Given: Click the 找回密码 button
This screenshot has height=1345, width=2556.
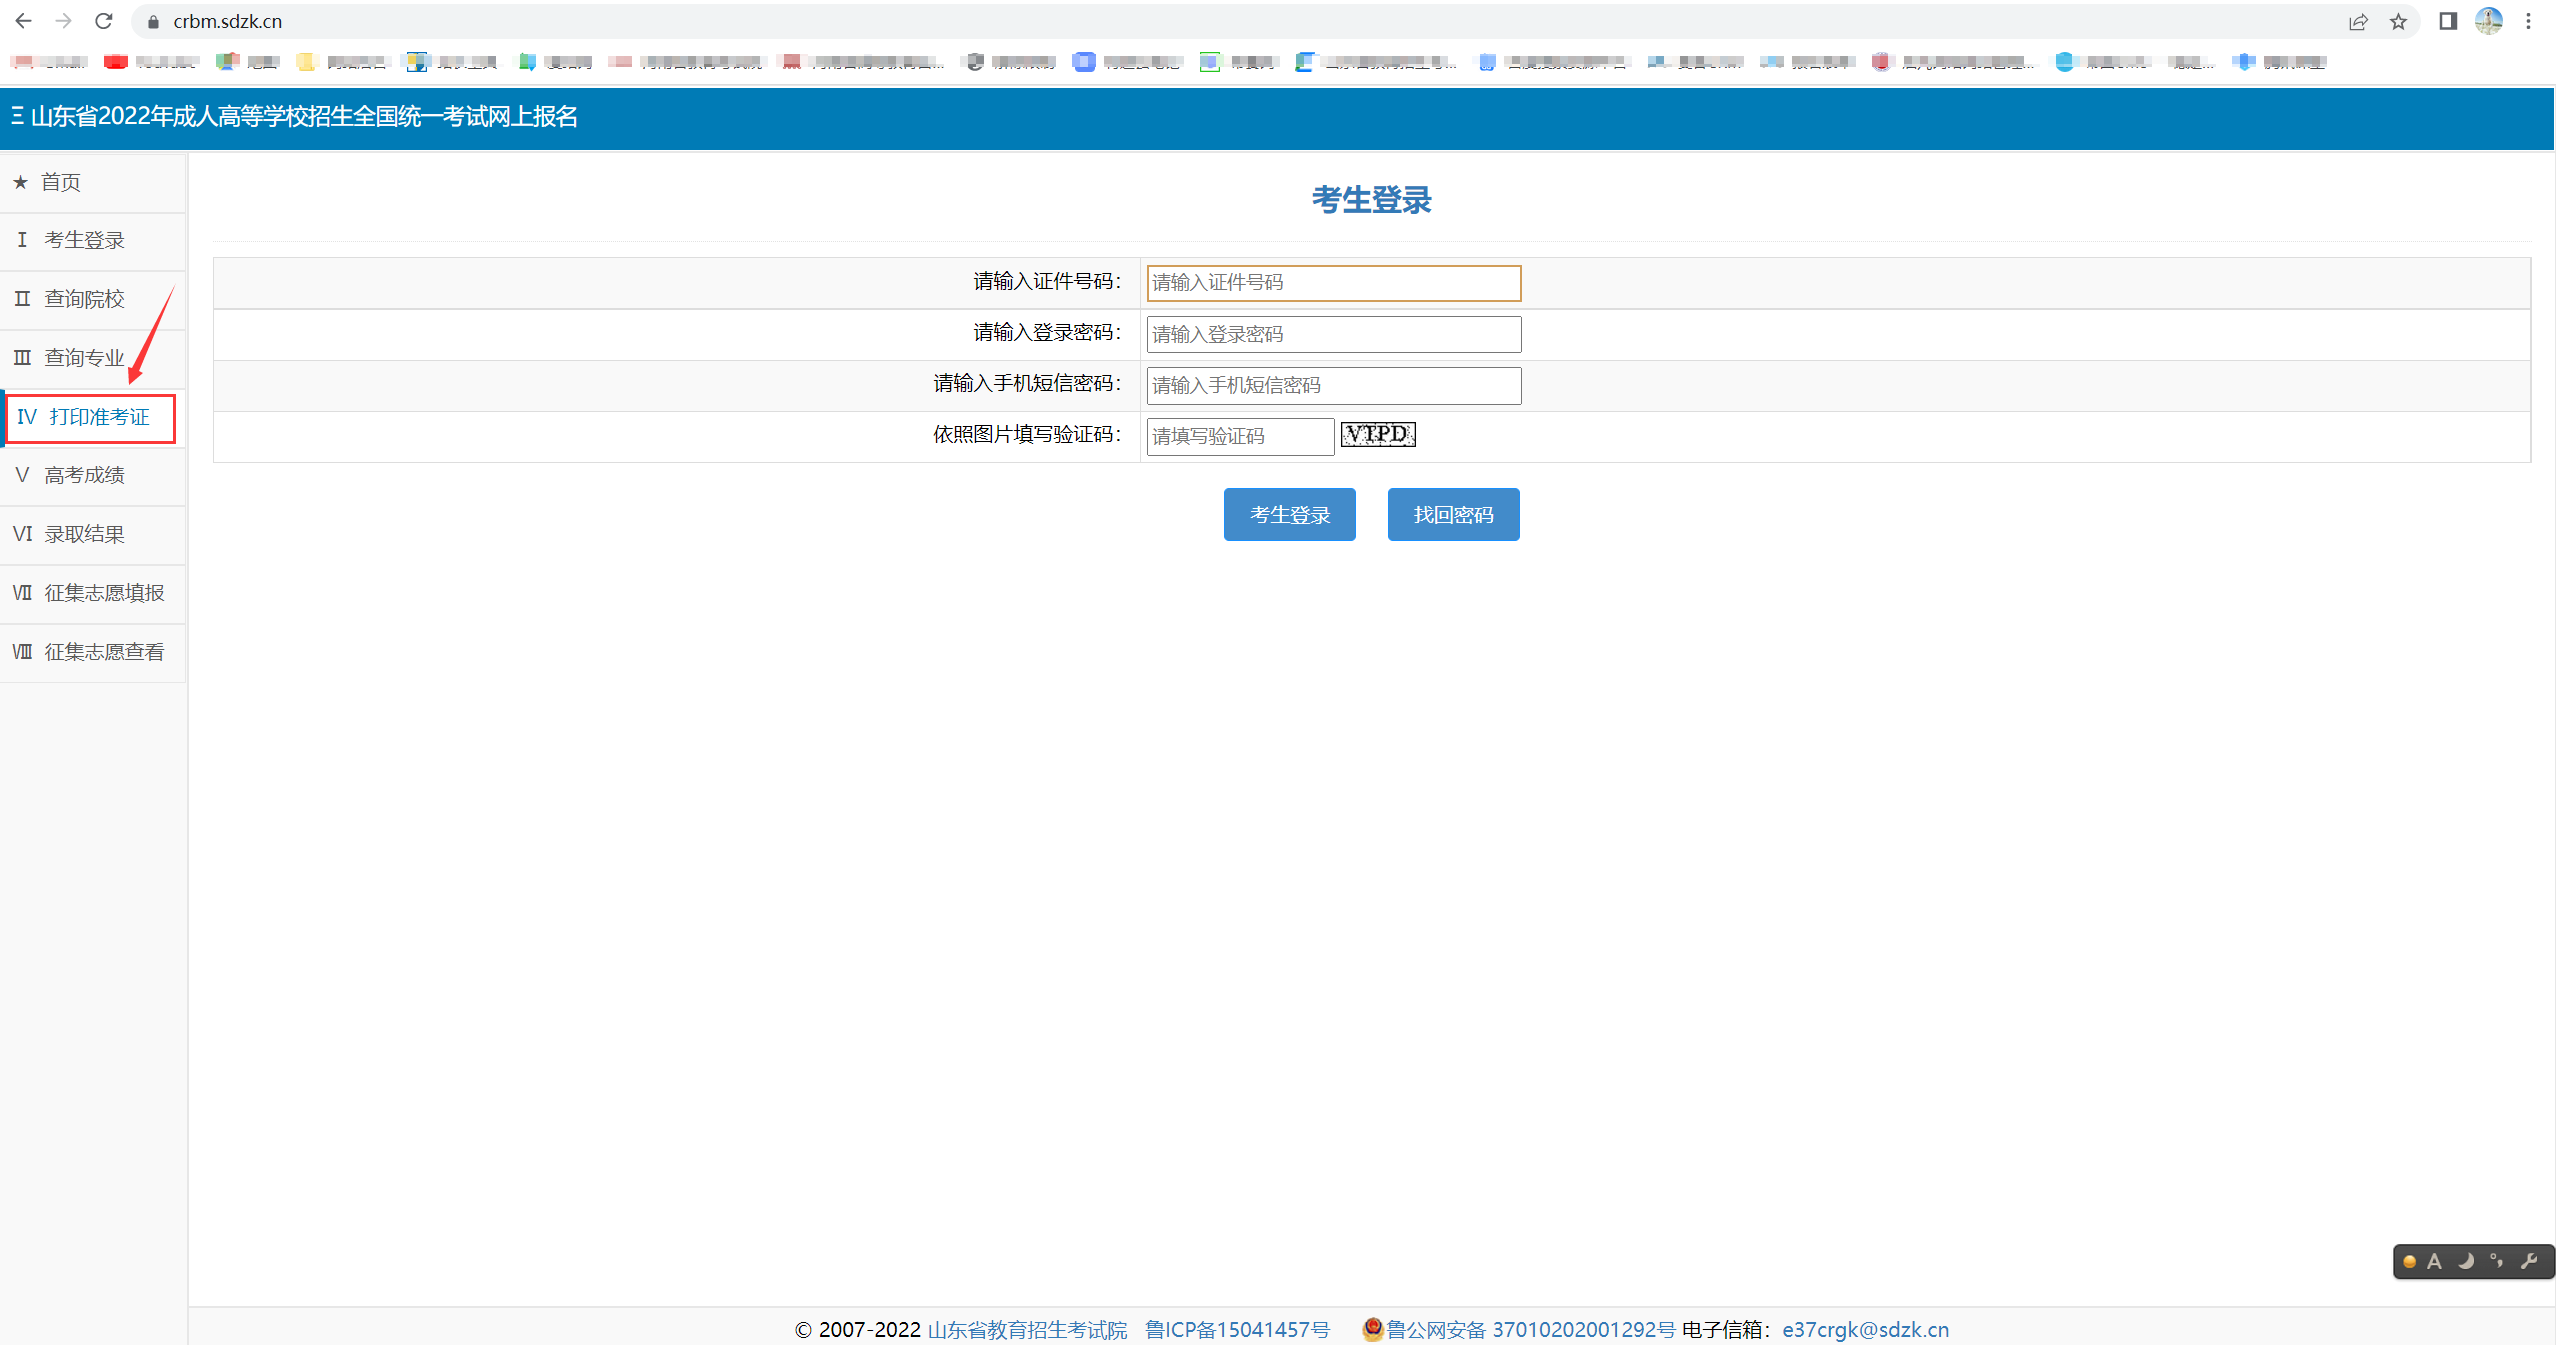Looking at the screenshot, I should (x=1453, y=515).
